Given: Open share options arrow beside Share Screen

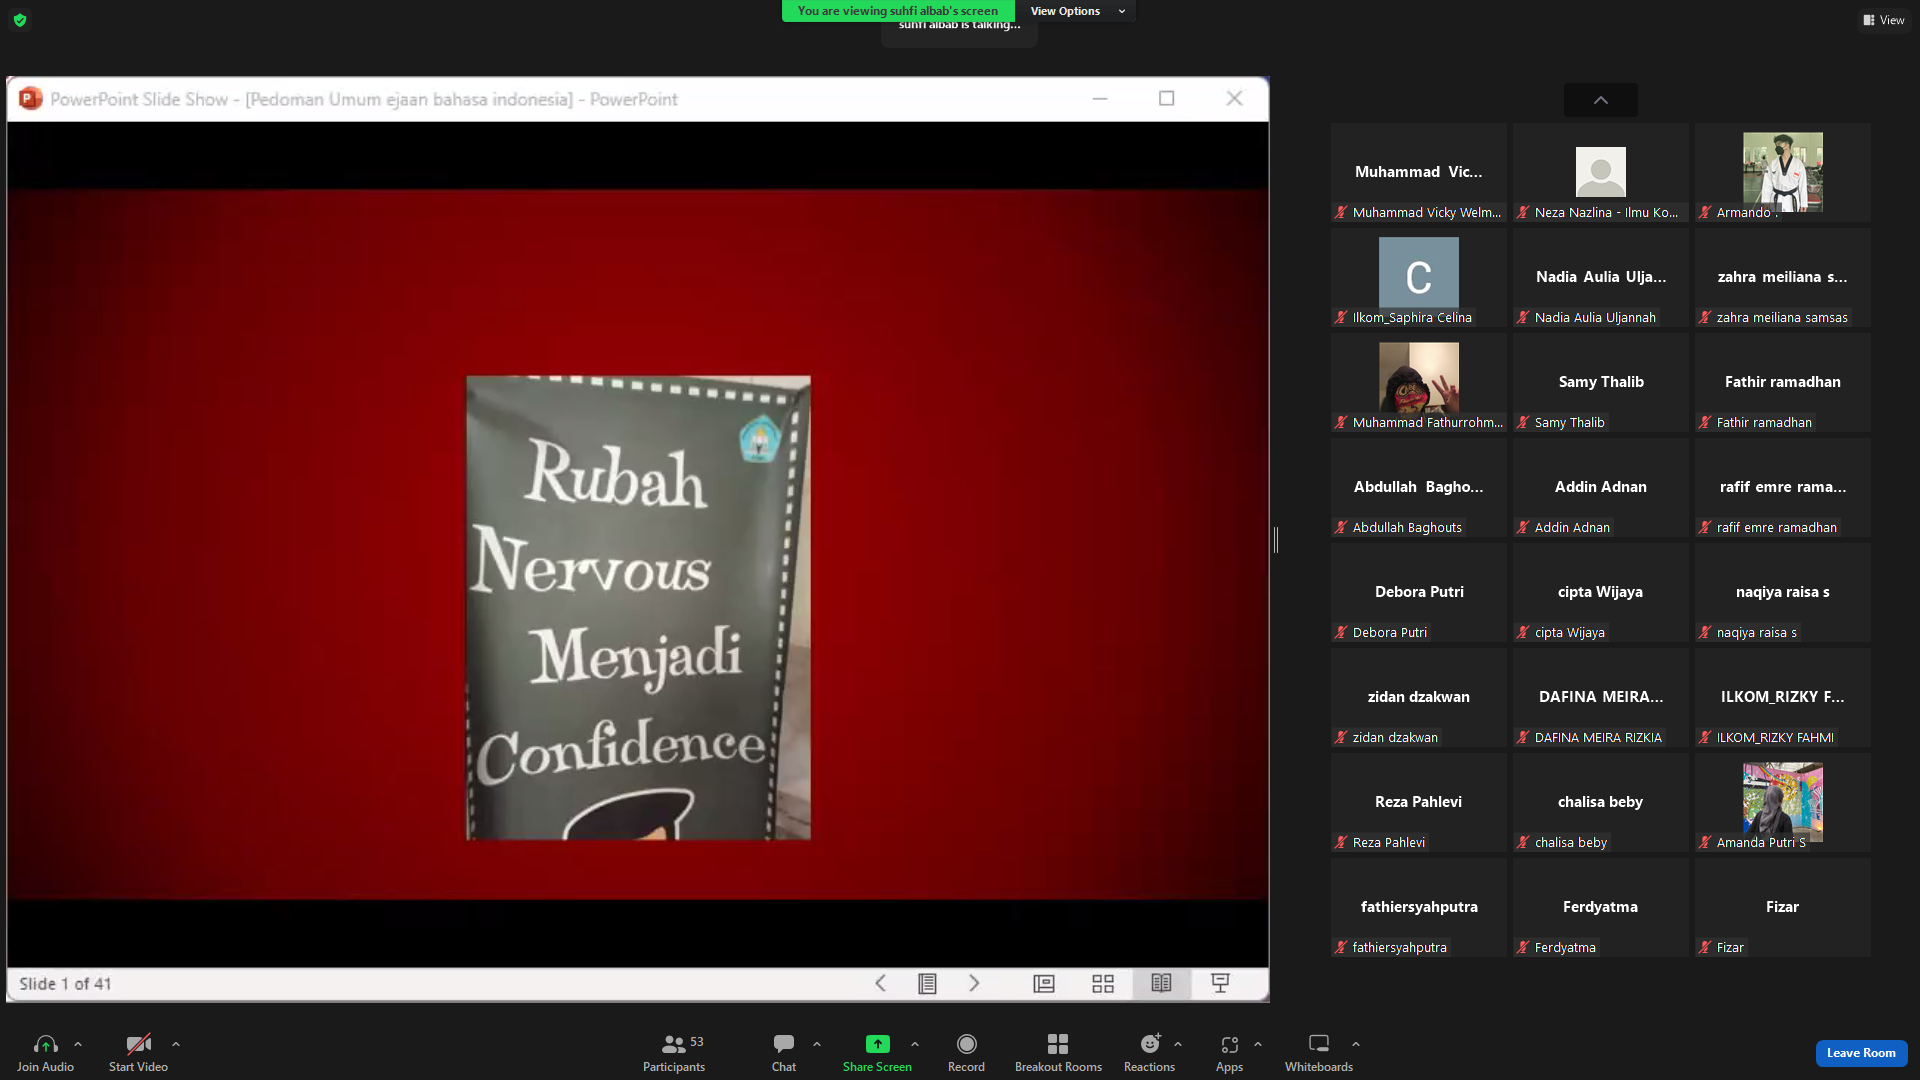Looking at the screenshot, I should (915, 1044).
